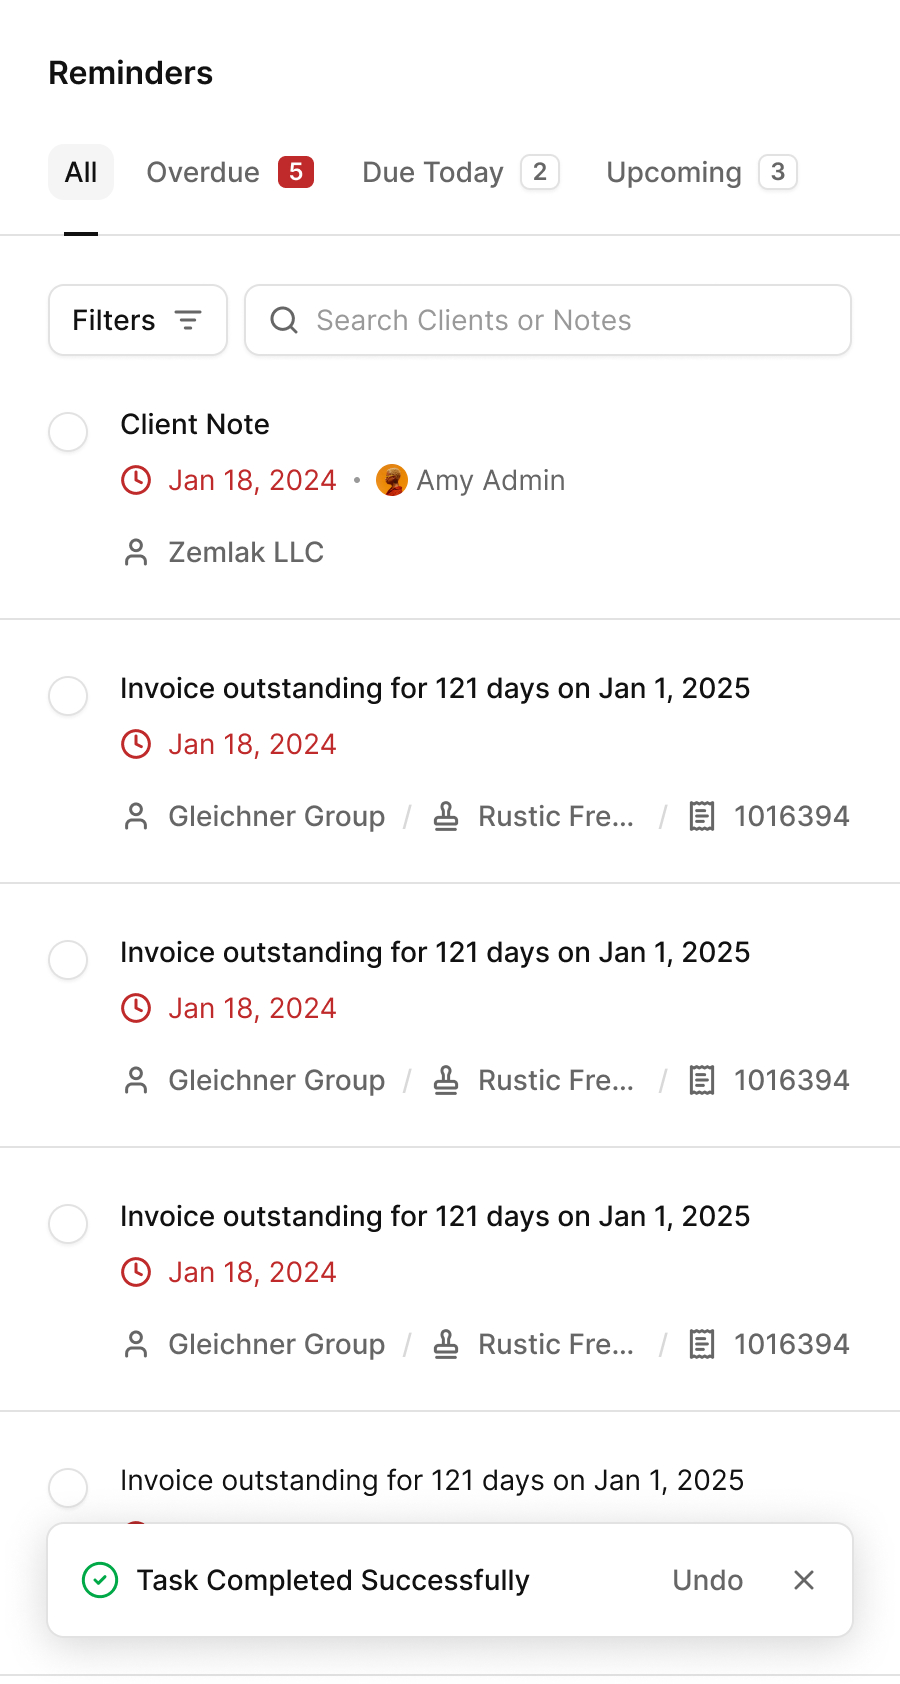Switch to the Overdue tab
Viewport: 900px width, 1684px height.
230,172
